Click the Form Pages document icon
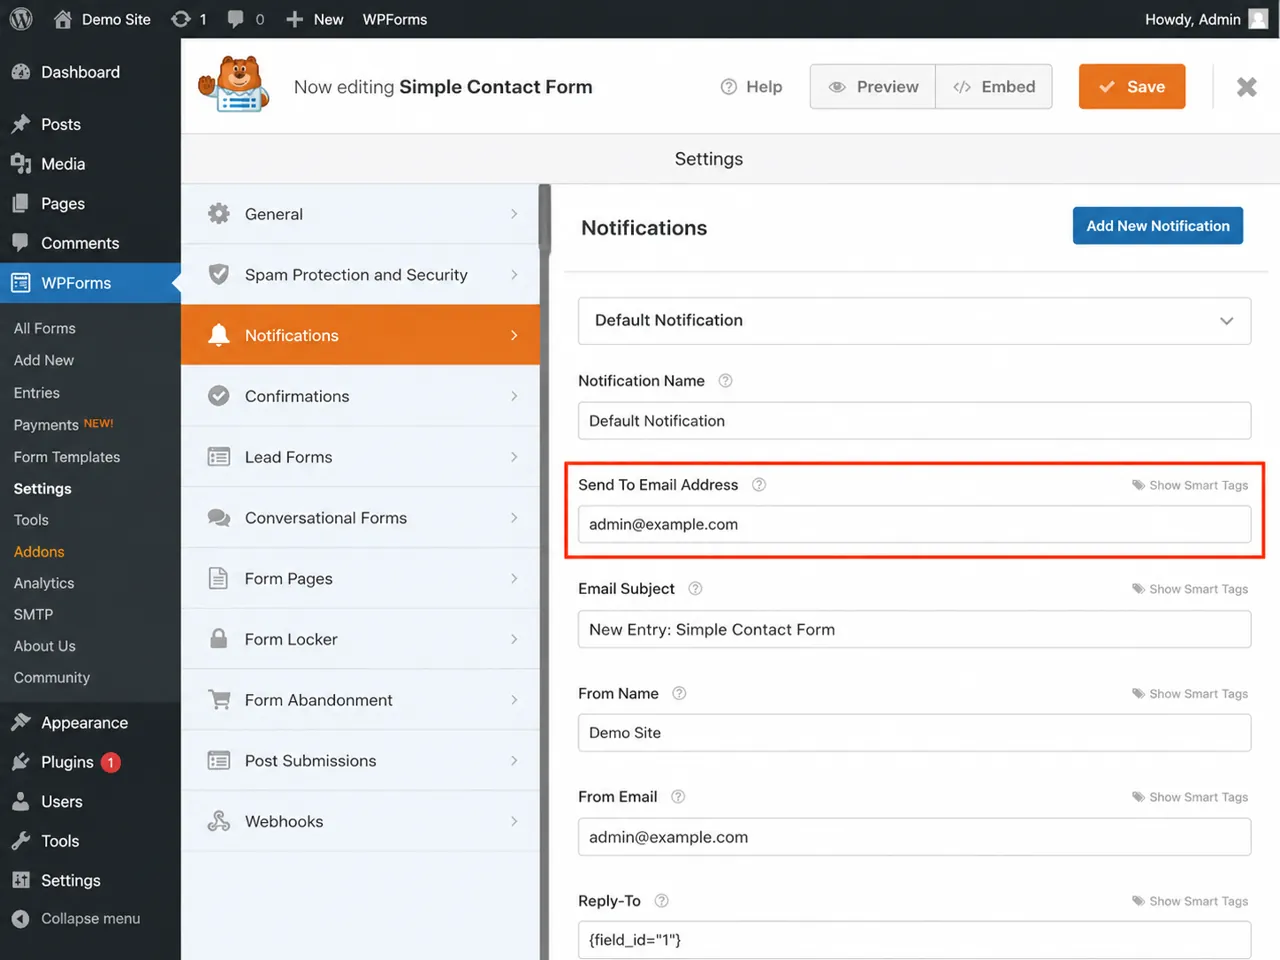1280x960 pixels. point(218,578)
